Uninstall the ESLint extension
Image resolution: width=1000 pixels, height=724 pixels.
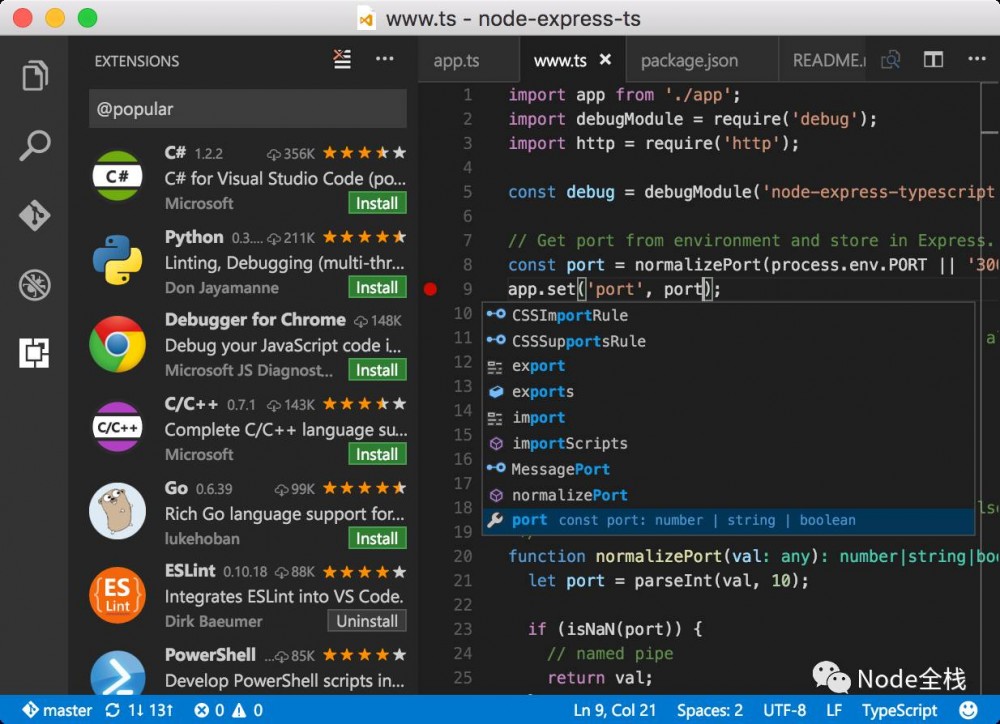366,621
